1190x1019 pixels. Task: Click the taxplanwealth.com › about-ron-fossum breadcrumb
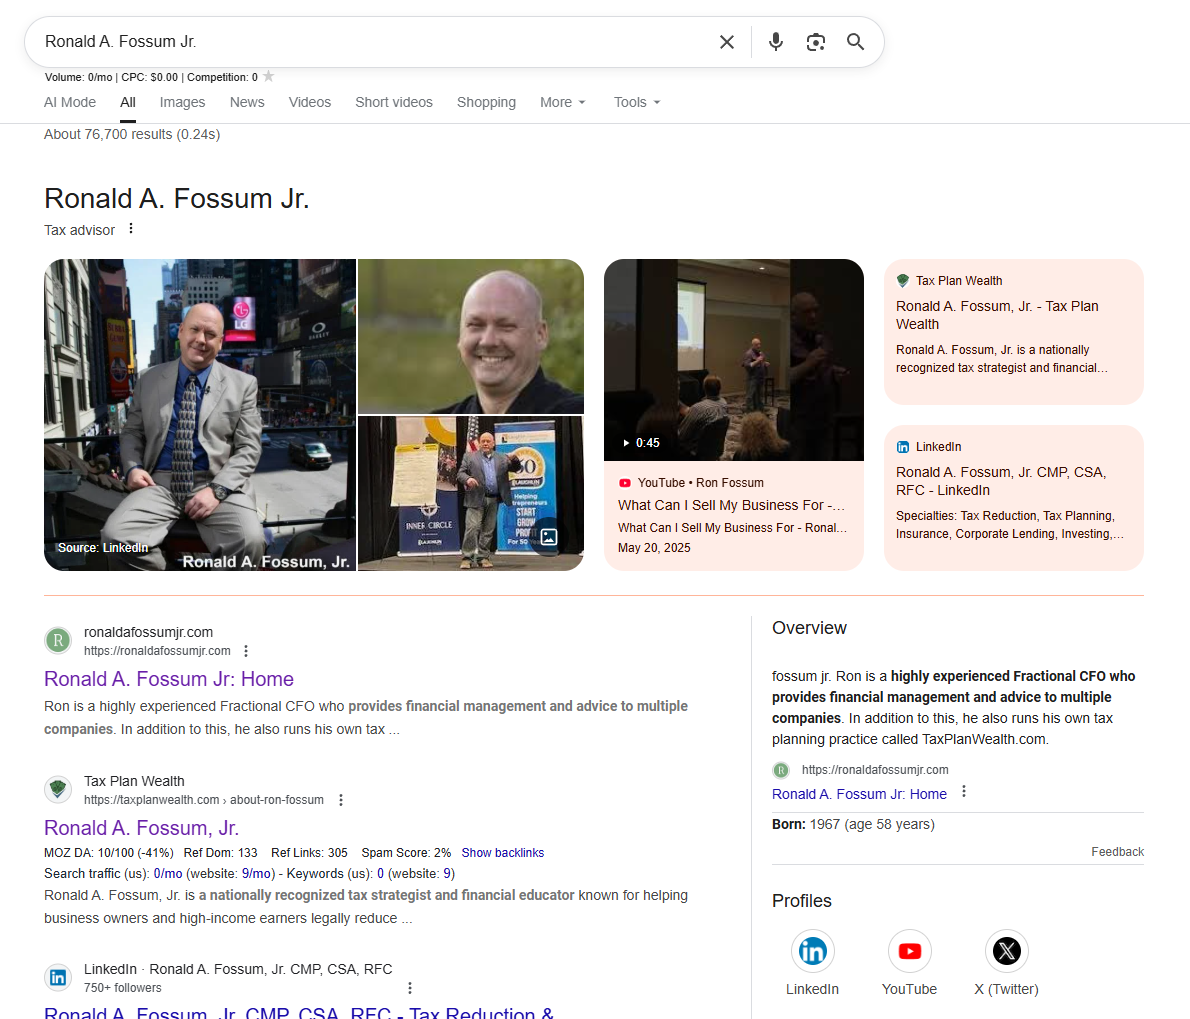pyautogui.click(x=203, y=800)
